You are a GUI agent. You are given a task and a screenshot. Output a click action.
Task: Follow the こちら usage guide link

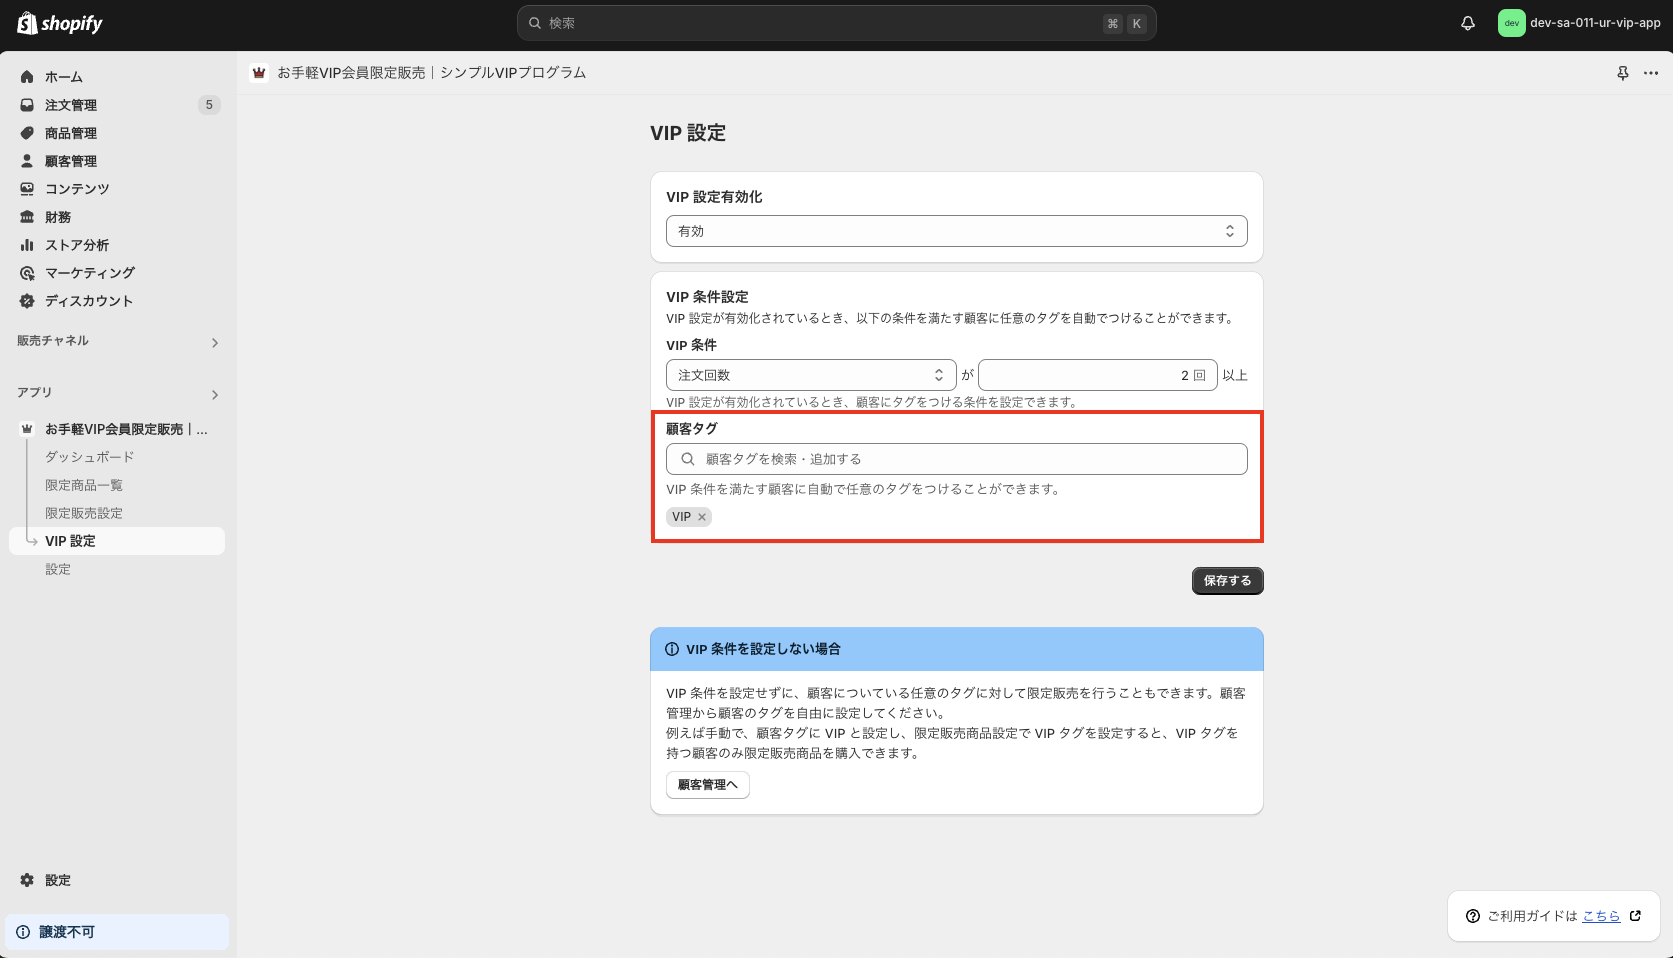pos(1600,915)
